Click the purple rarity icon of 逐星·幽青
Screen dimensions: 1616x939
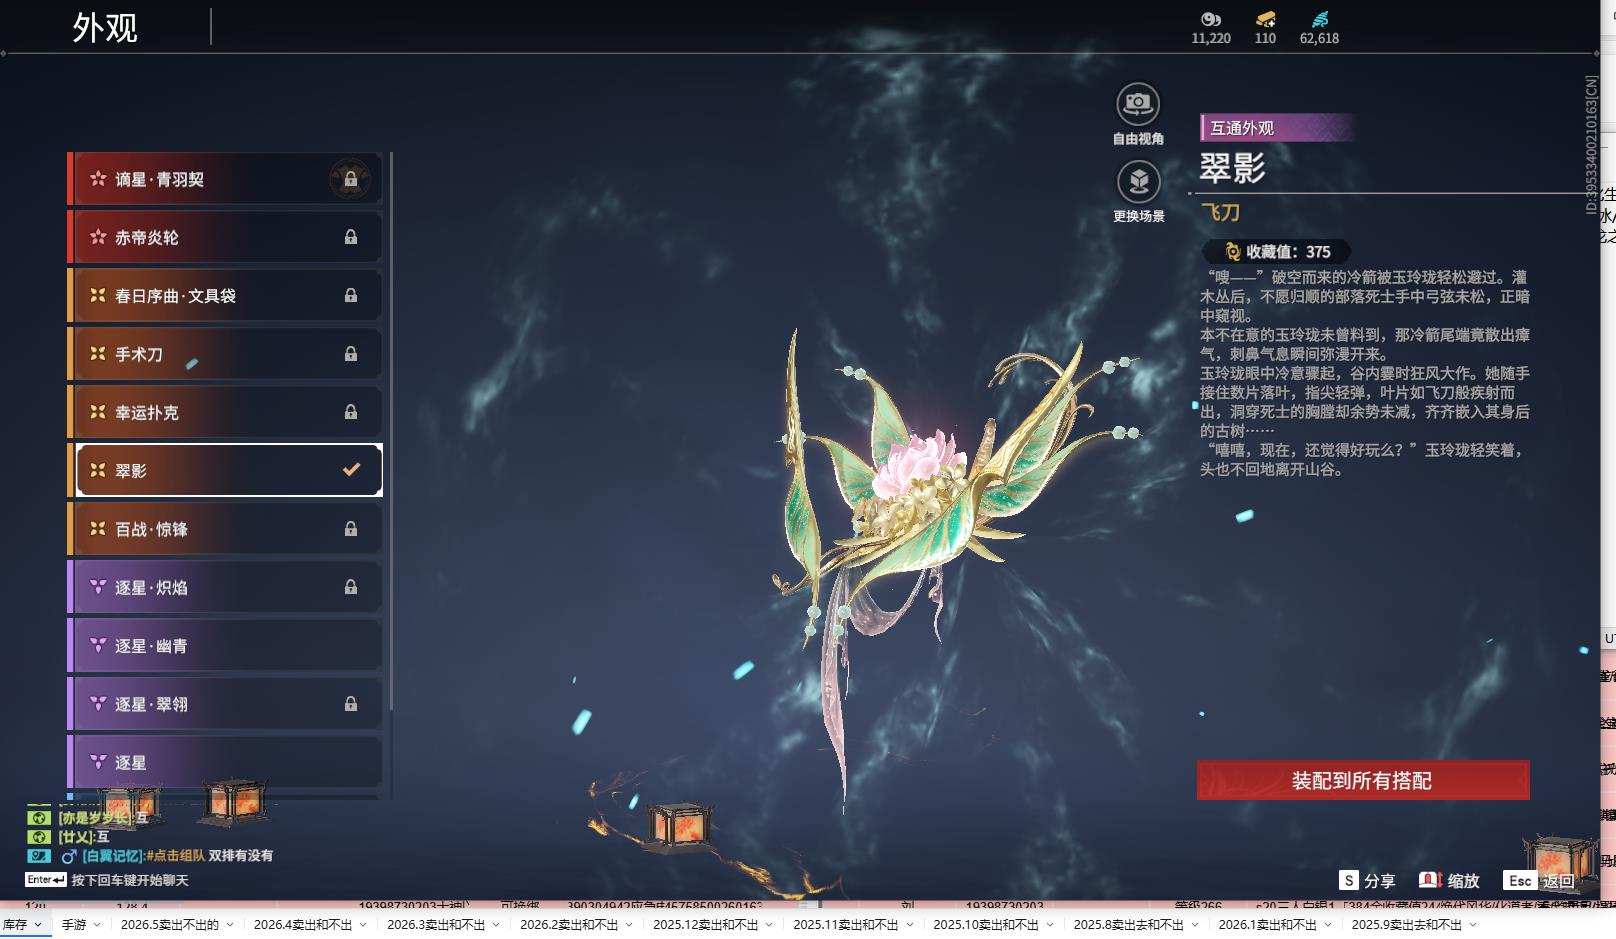[98, 646]
